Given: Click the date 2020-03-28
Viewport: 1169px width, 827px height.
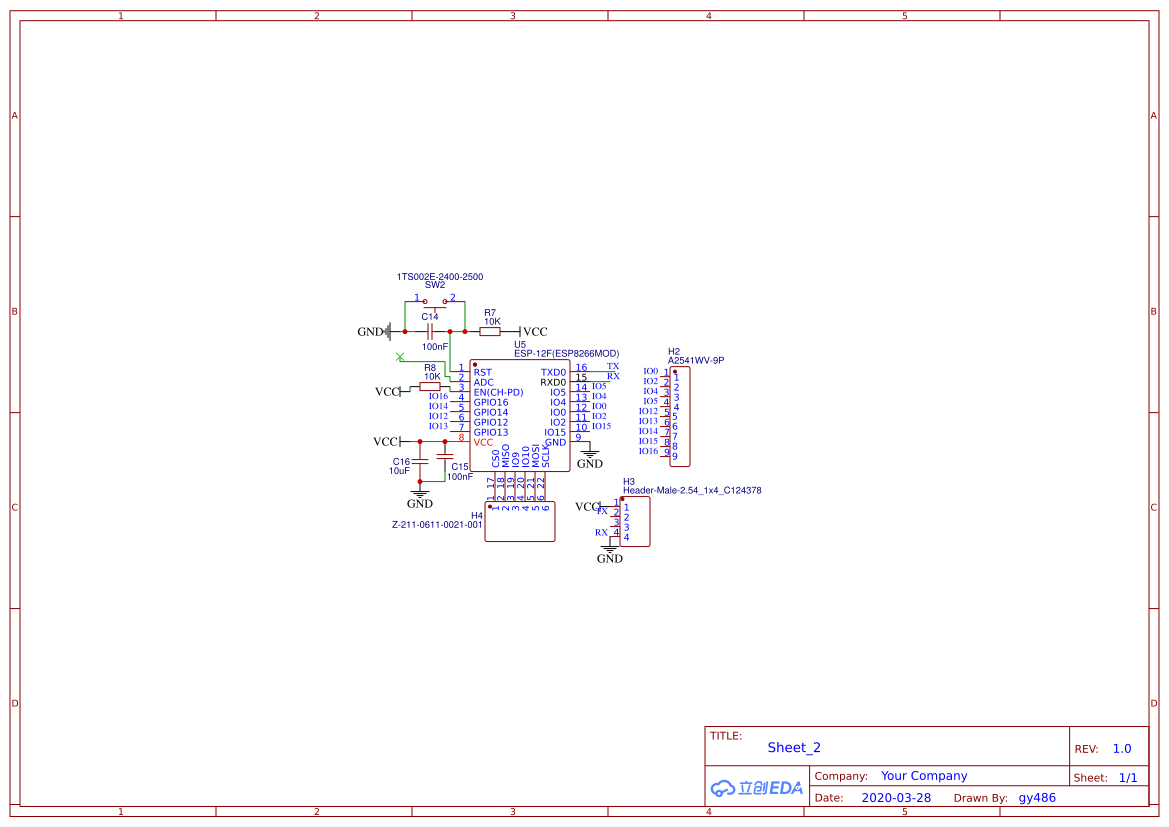Looking at the screenshot, I should 896,798.
